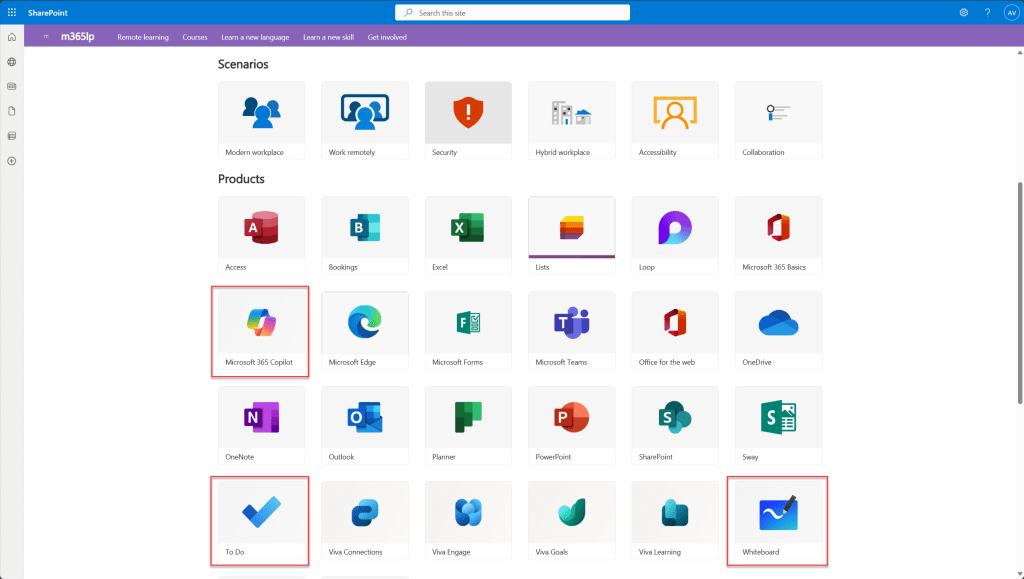The image size is (1024, 579).
Task: Open the settings gear icon
Action: (x=964, y=12)
